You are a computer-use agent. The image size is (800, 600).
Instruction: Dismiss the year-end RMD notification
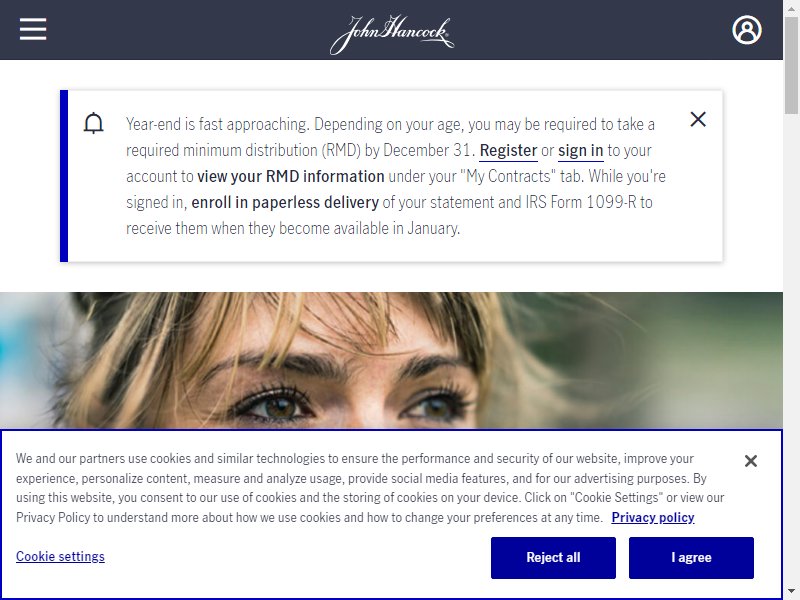pyautogui.click(x=698, y=119)
